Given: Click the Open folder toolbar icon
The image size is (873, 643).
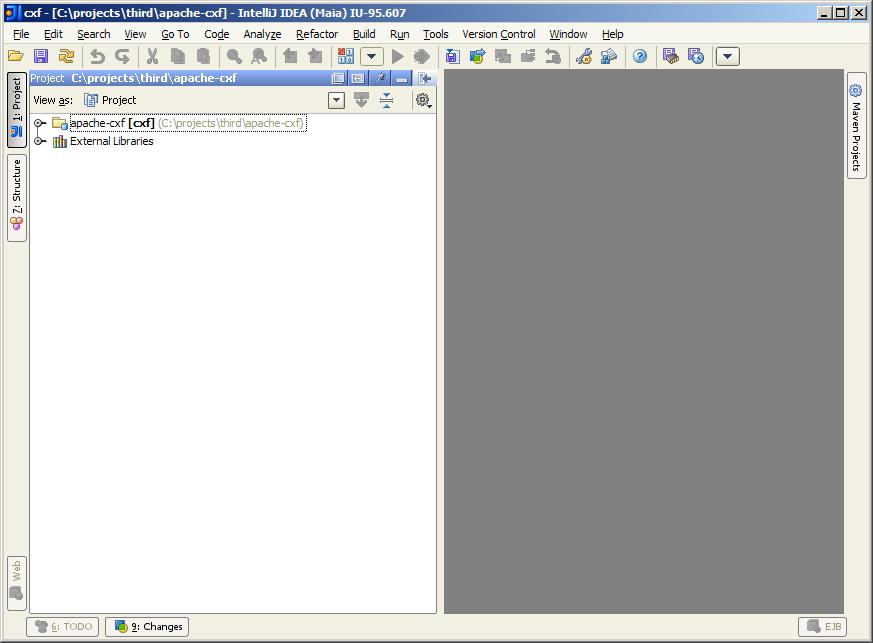Looking at the screenshot, I should (16, 56).
